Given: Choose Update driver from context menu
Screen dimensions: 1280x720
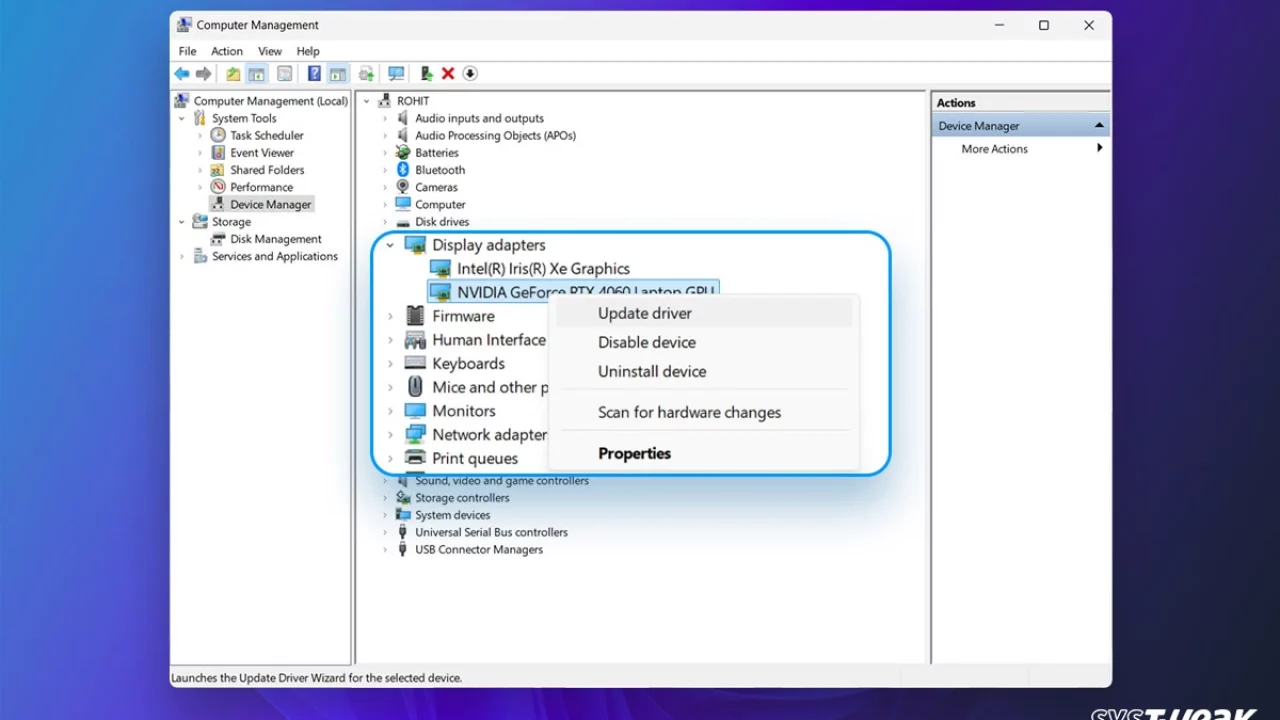Looking at the screenshot, I should [x=644, y=313].
